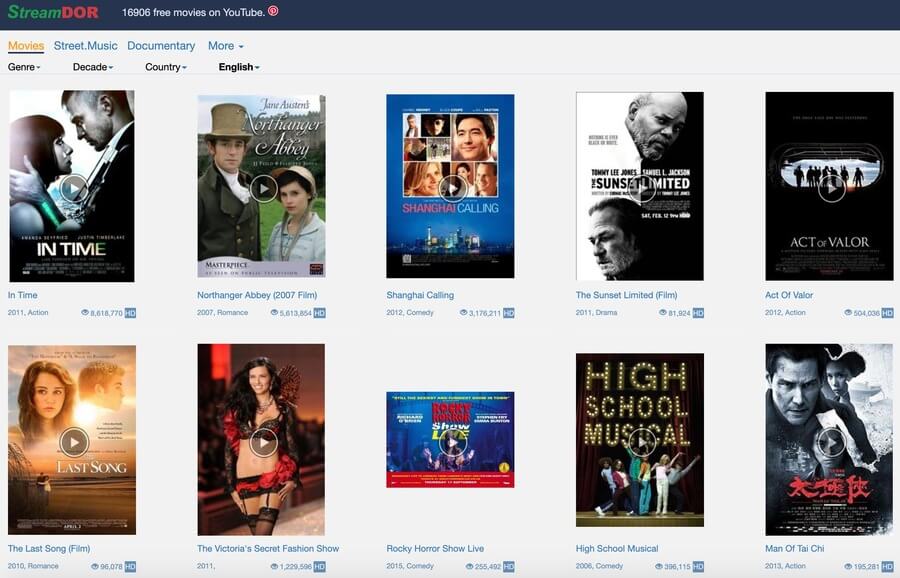Open the Genre dropdown filter
Screen dimensions: 900x578
click(x=24, y=67)
